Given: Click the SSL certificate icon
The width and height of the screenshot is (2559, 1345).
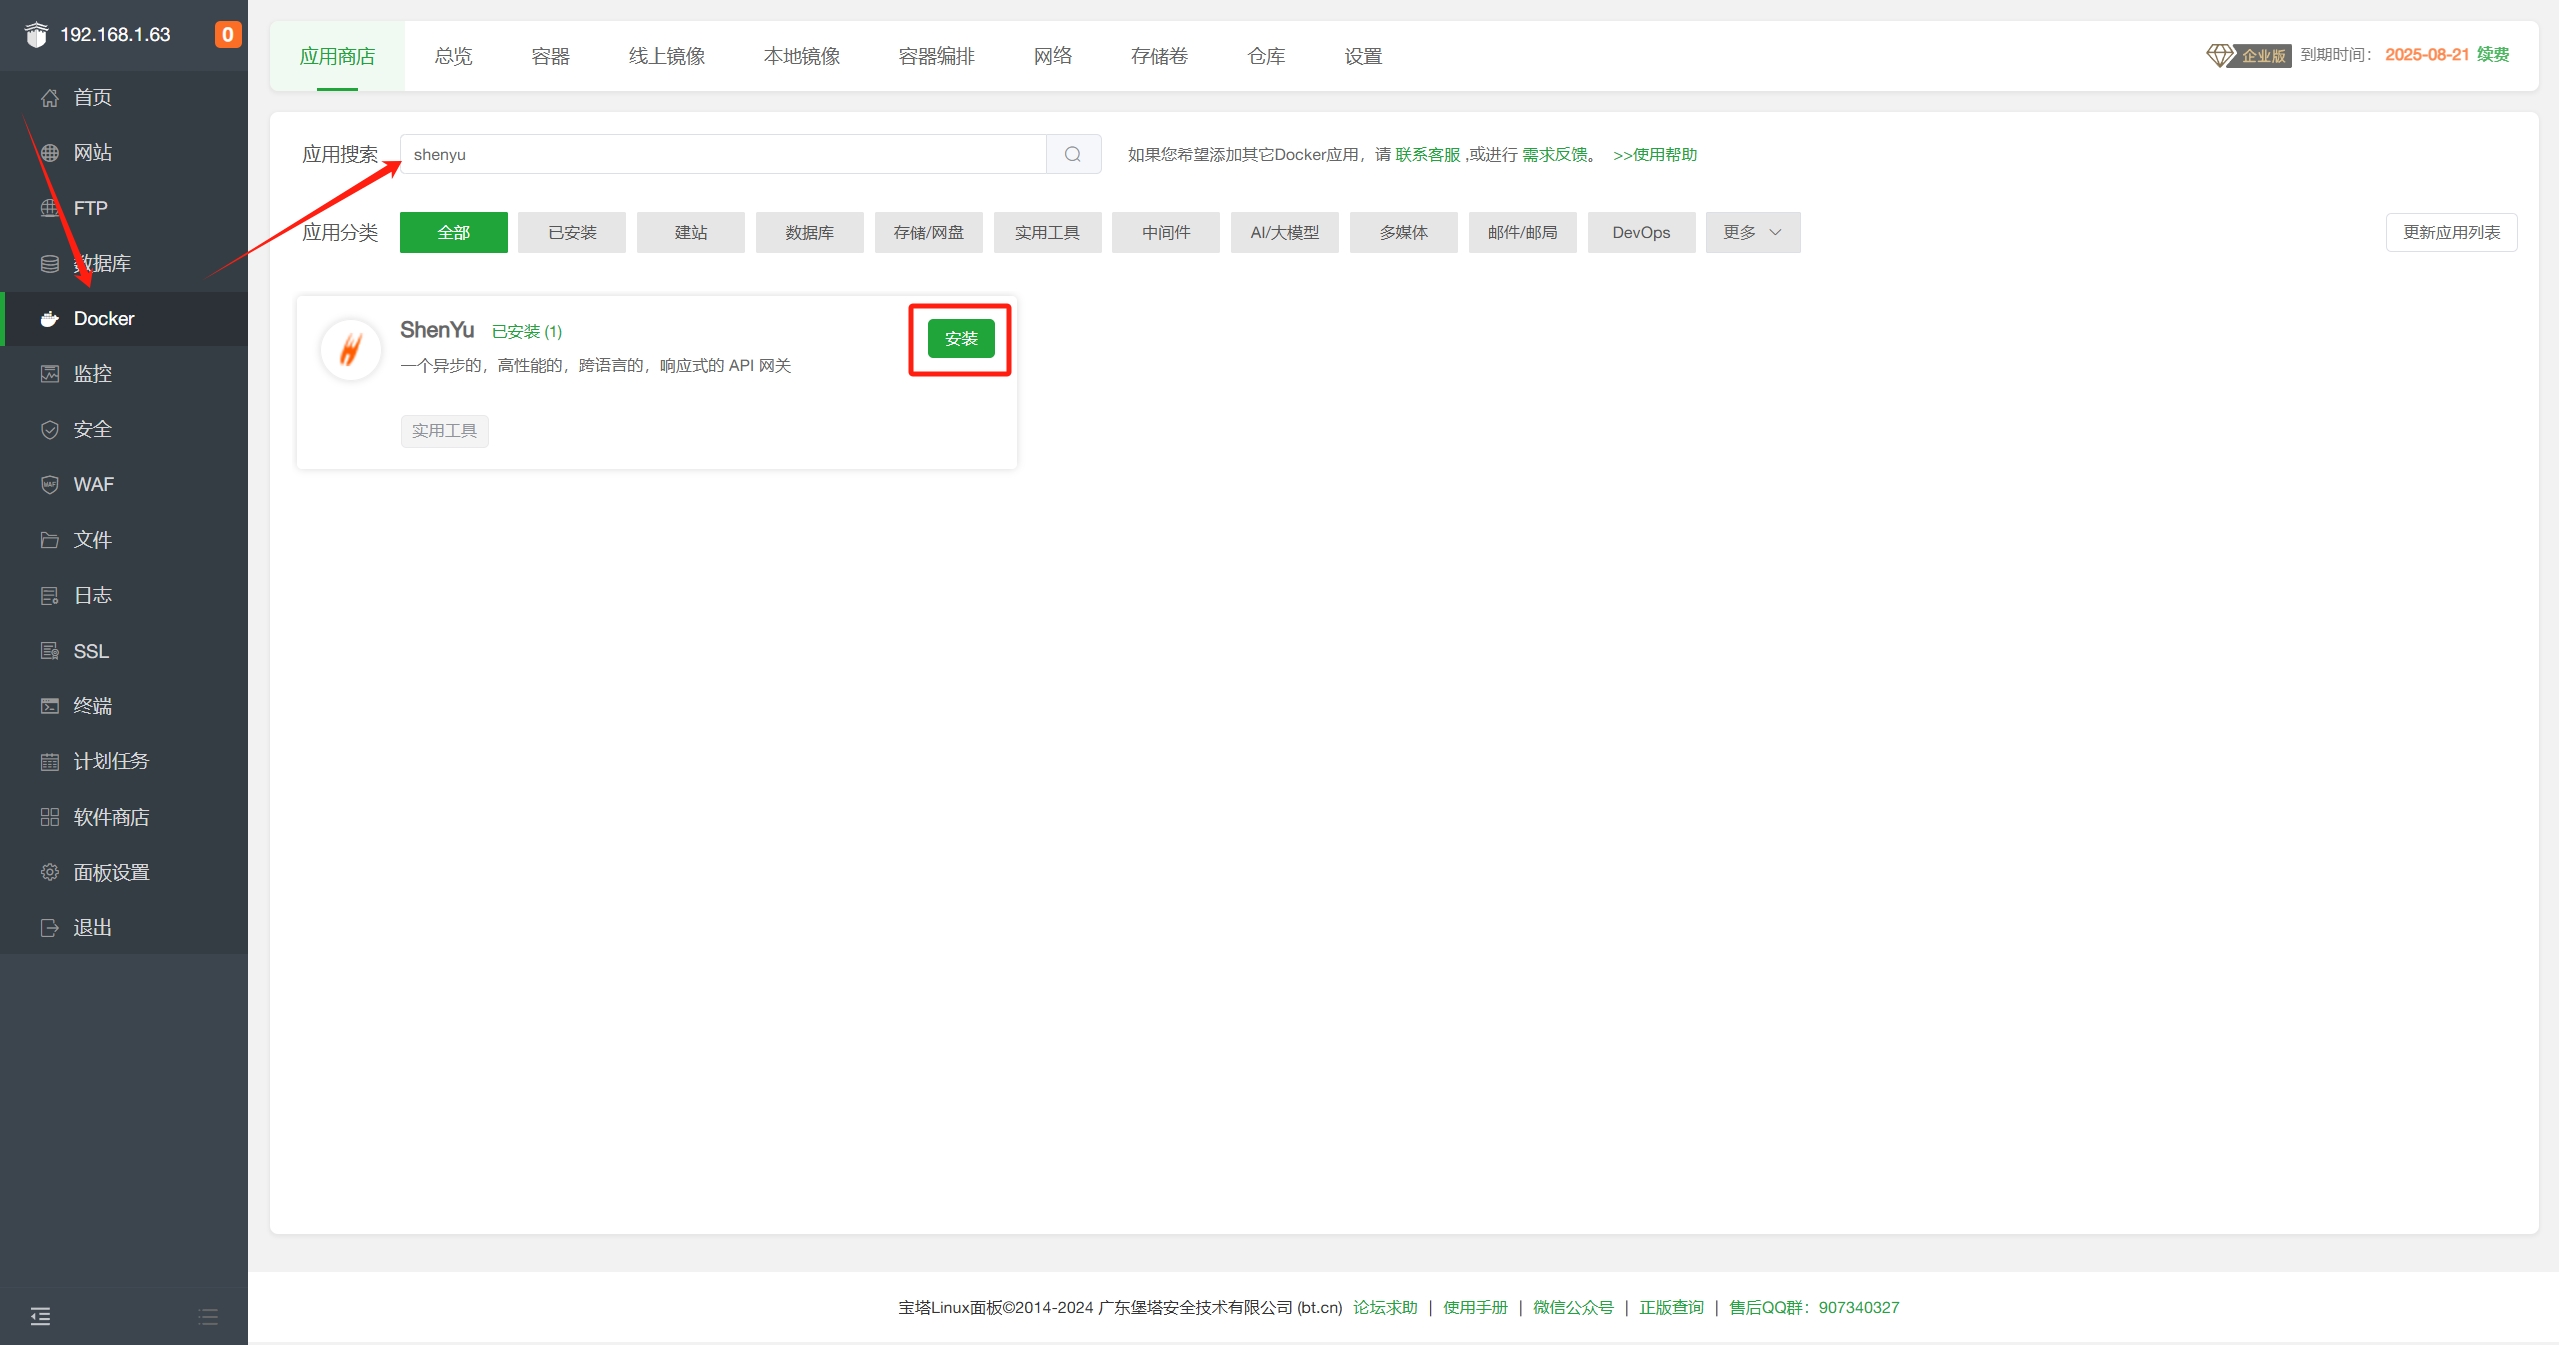Looking at the screenshot, I should (49, 651).
